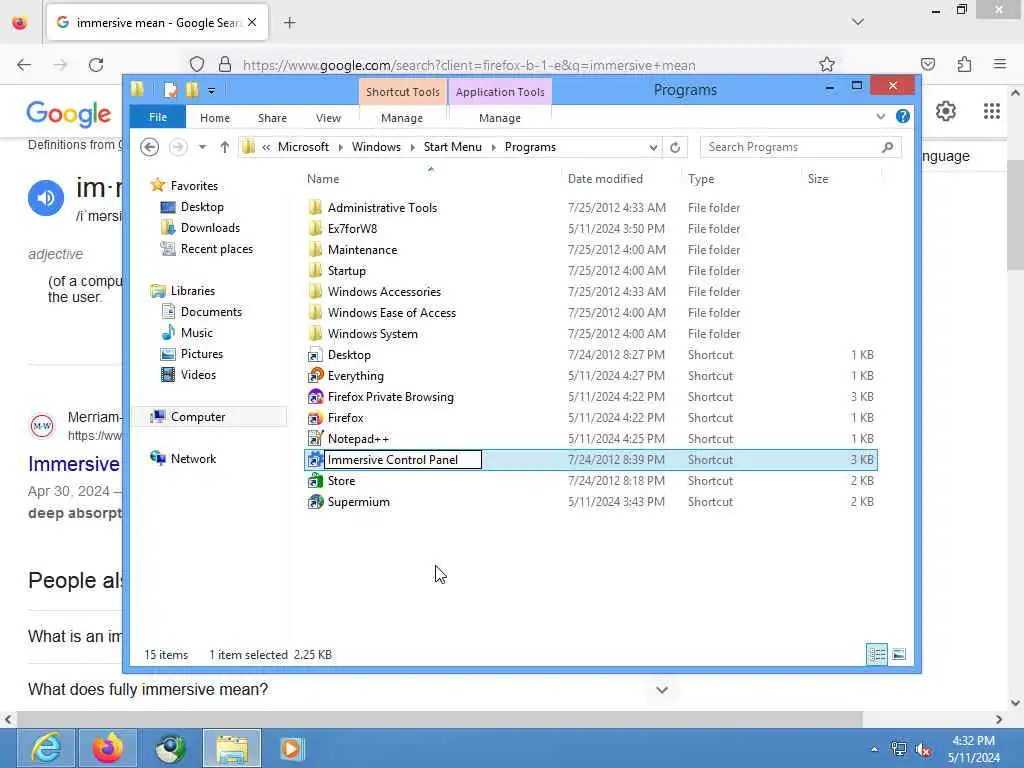
Task: Sort files by Type column header
Action: 701,179
